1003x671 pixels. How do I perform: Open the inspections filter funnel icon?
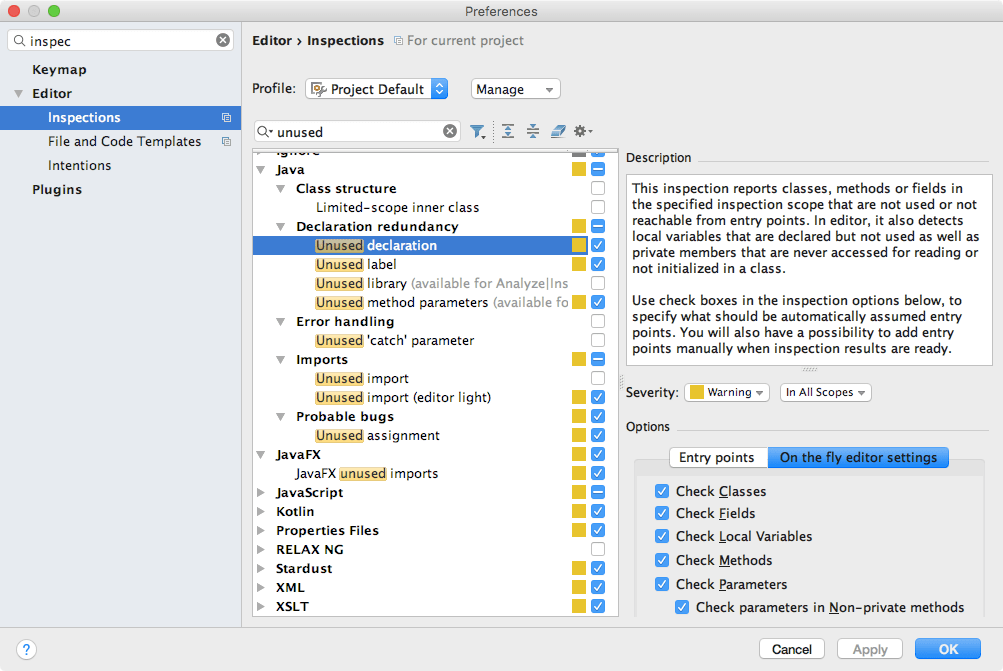(478, 131)
